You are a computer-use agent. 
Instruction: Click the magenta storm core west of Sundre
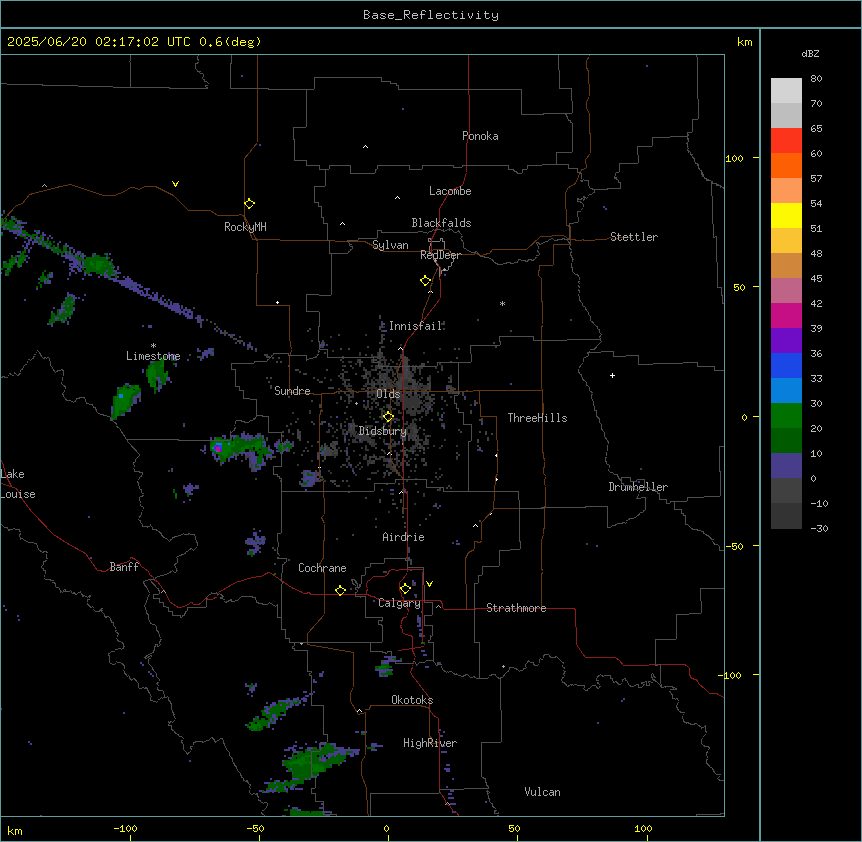[x=218, y=448]
